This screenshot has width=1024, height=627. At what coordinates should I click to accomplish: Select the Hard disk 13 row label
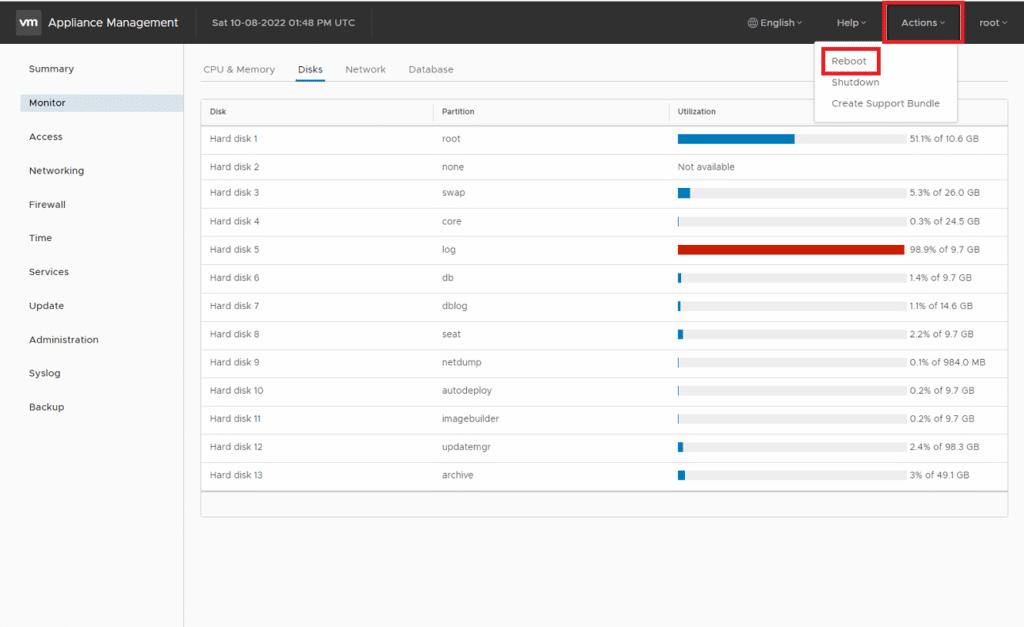click(236, 475)
